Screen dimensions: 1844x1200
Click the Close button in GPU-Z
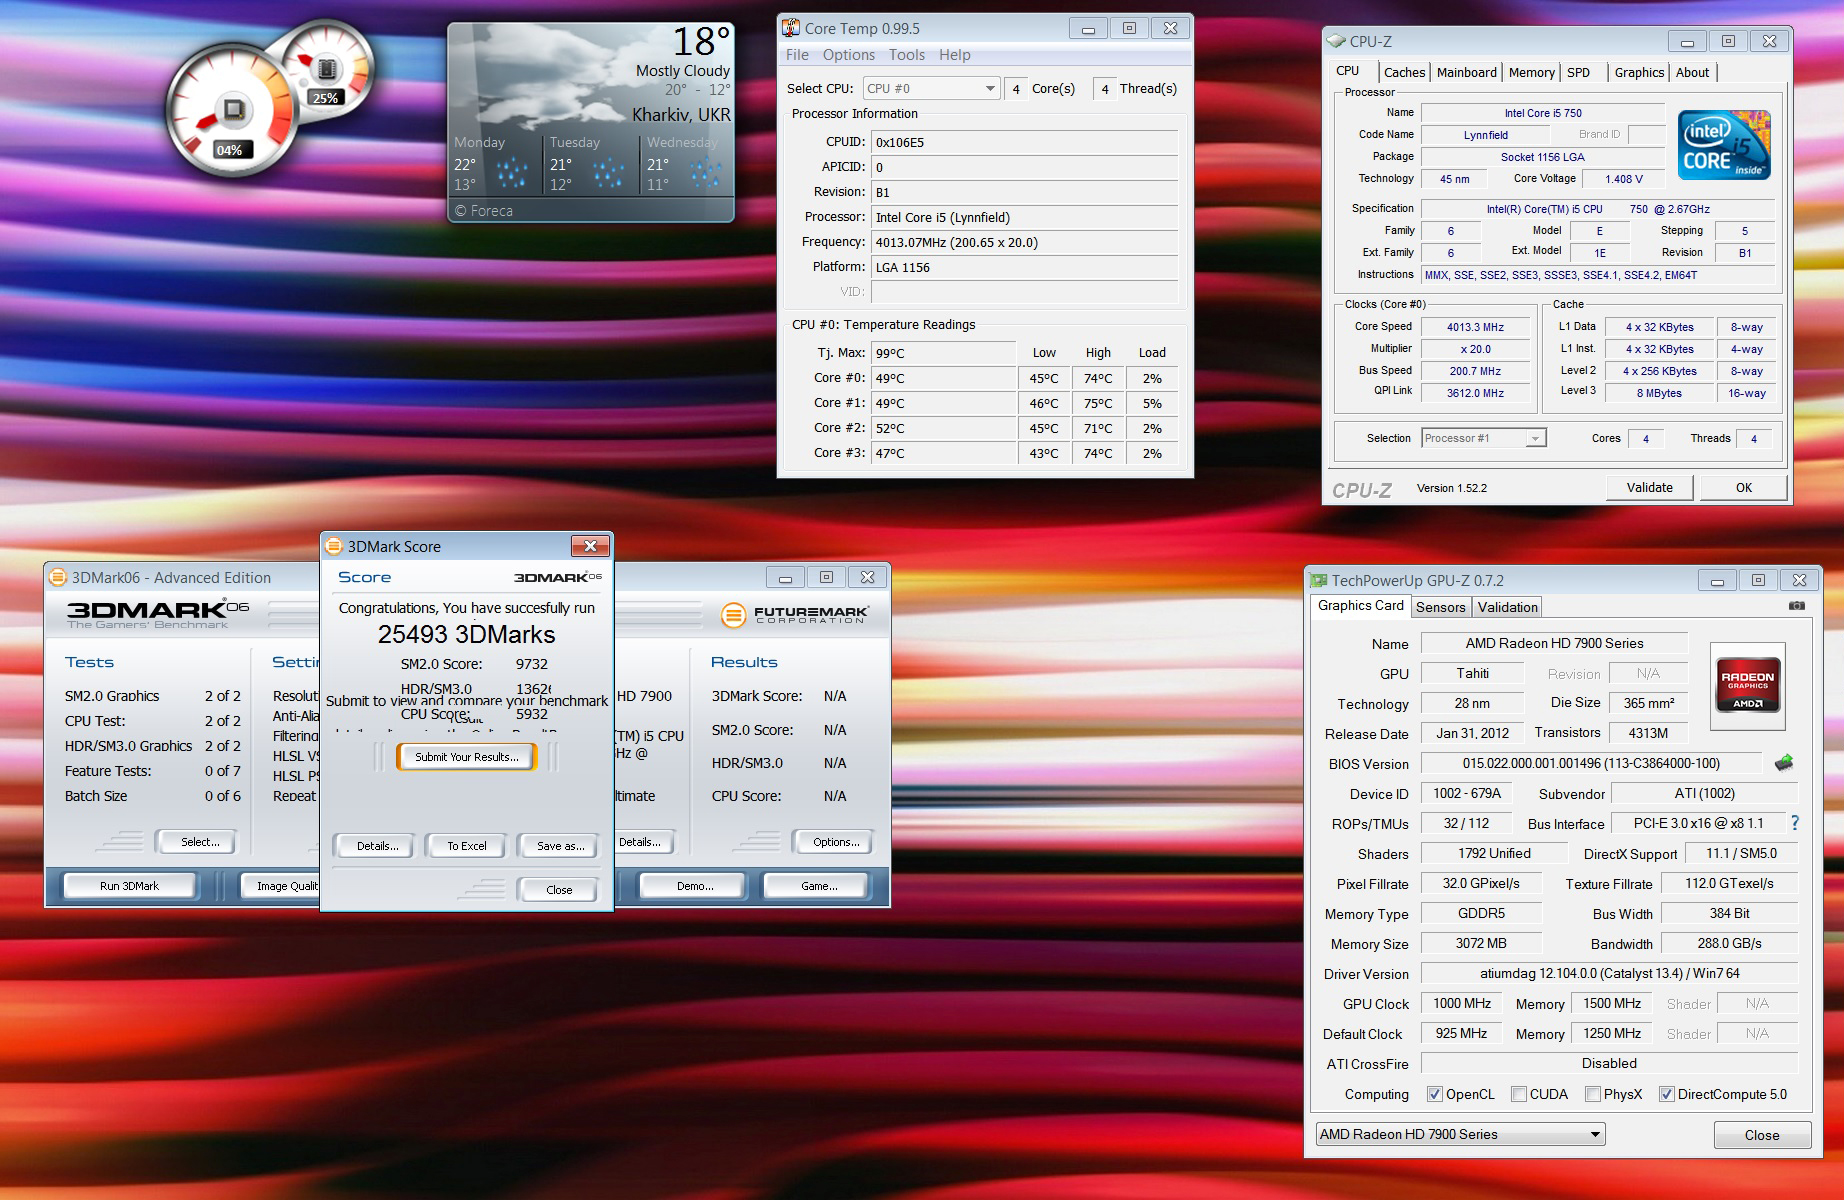[x=1762, y=1135]
